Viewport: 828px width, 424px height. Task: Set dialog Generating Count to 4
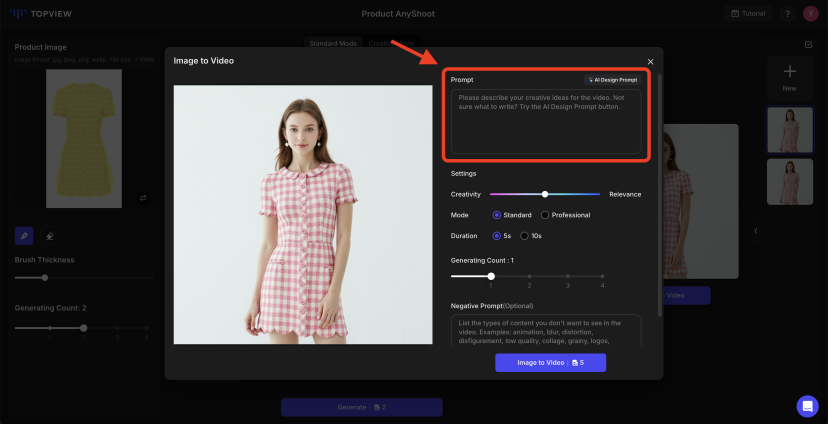click(603, 276)
